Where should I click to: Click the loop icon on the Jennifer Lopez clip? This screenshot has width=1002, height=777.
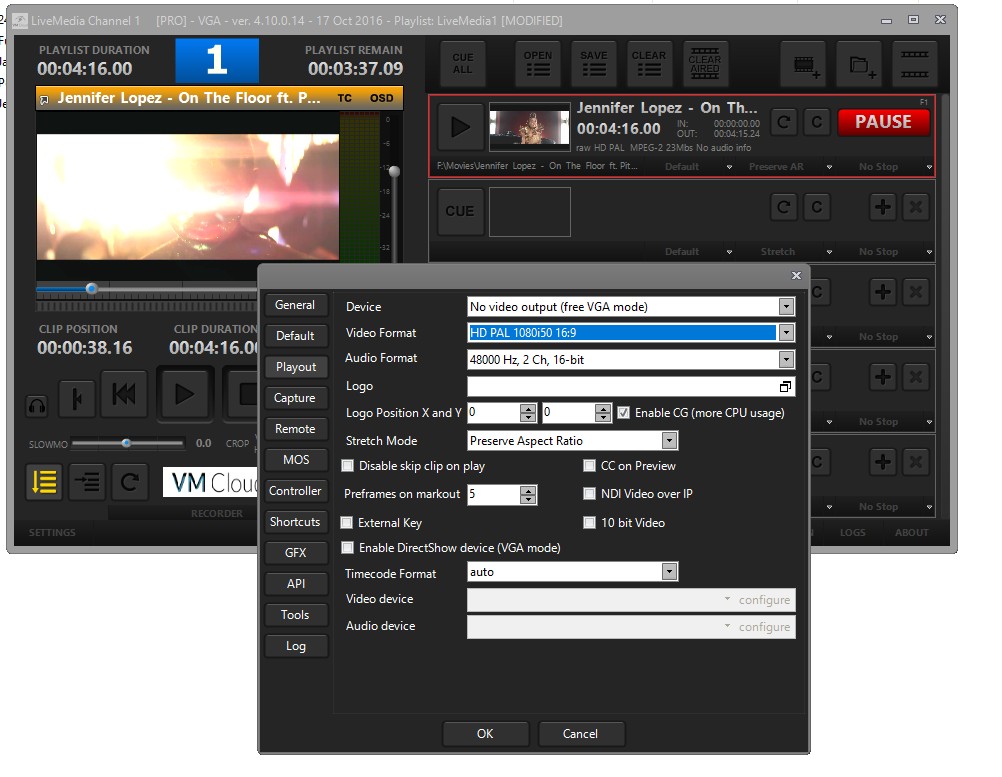click(785, 122)
